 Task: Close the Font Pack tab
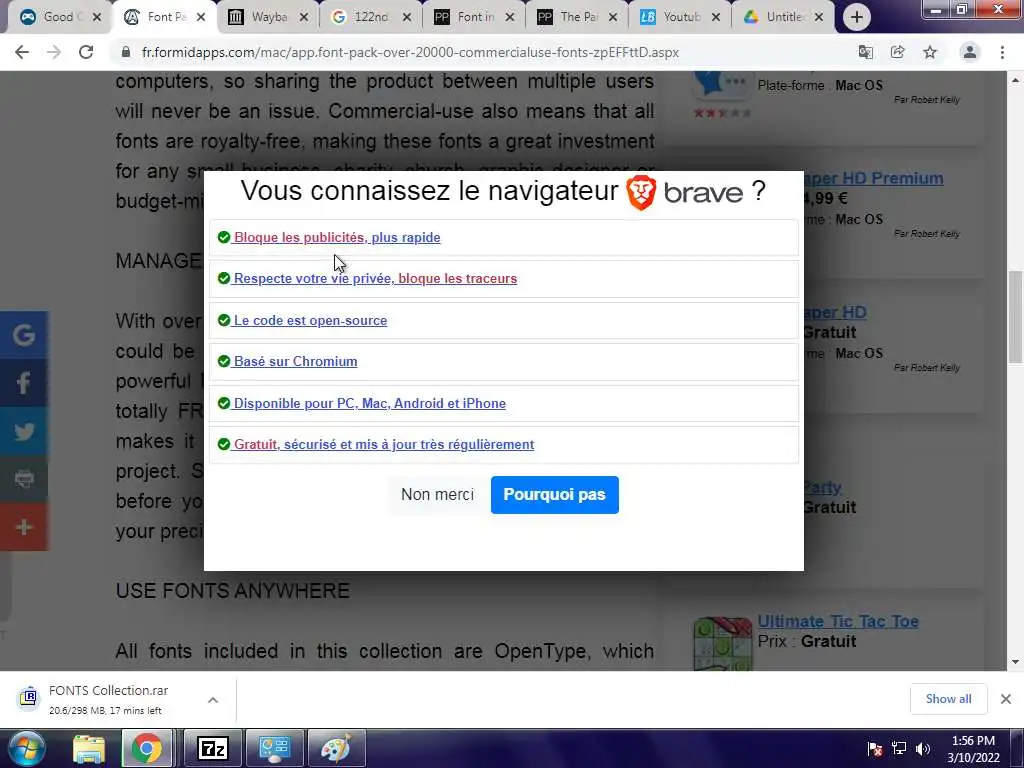[x=201, y=17]
